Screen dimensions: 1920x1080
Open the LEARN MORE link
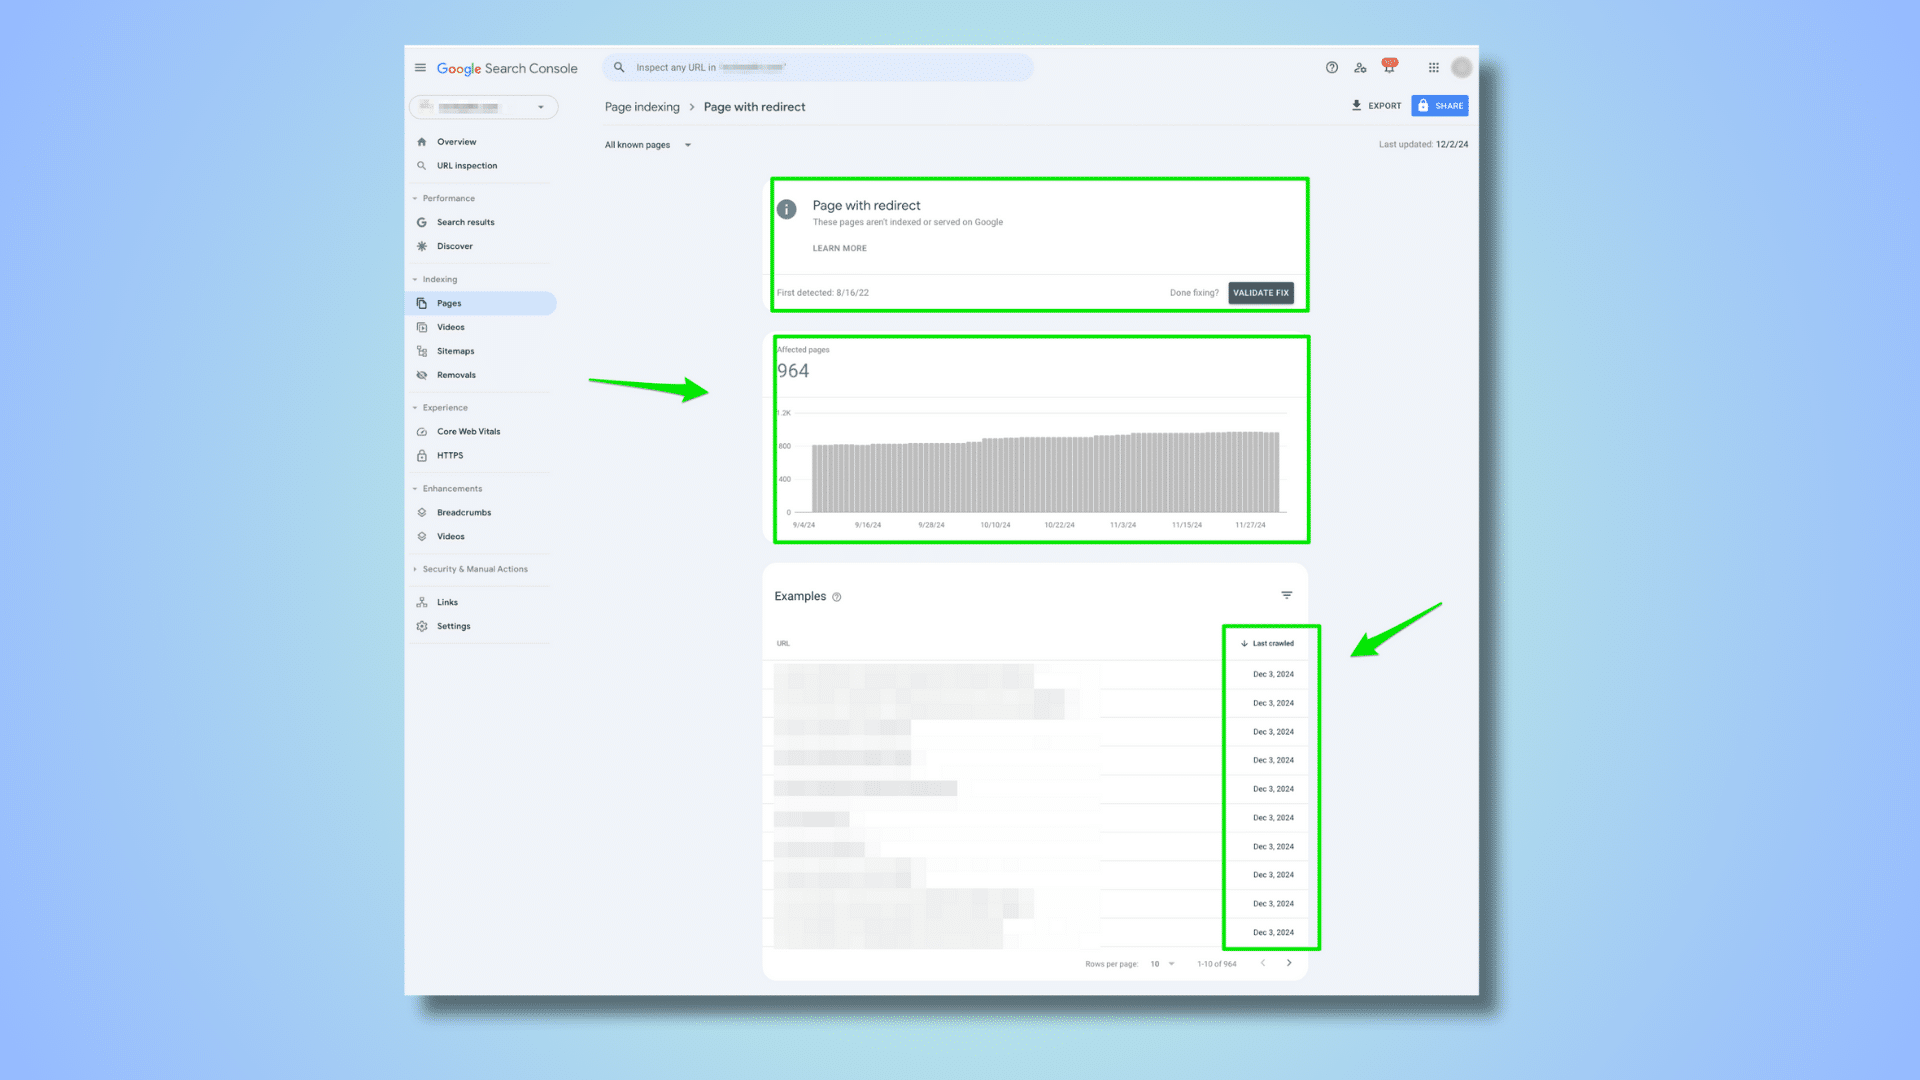pyautogui.click(x=839, y=247)
